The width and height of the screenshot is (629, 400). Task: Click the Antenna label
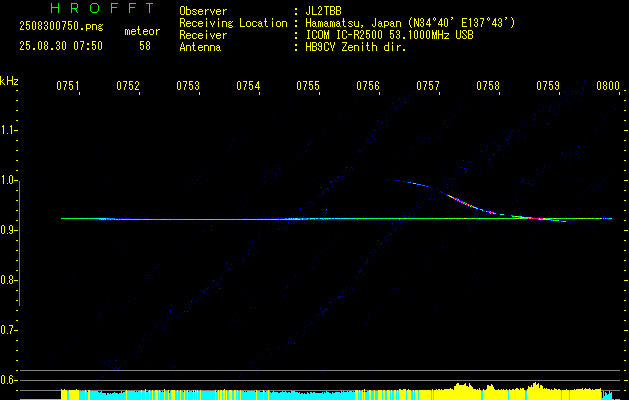pos(200,47)
